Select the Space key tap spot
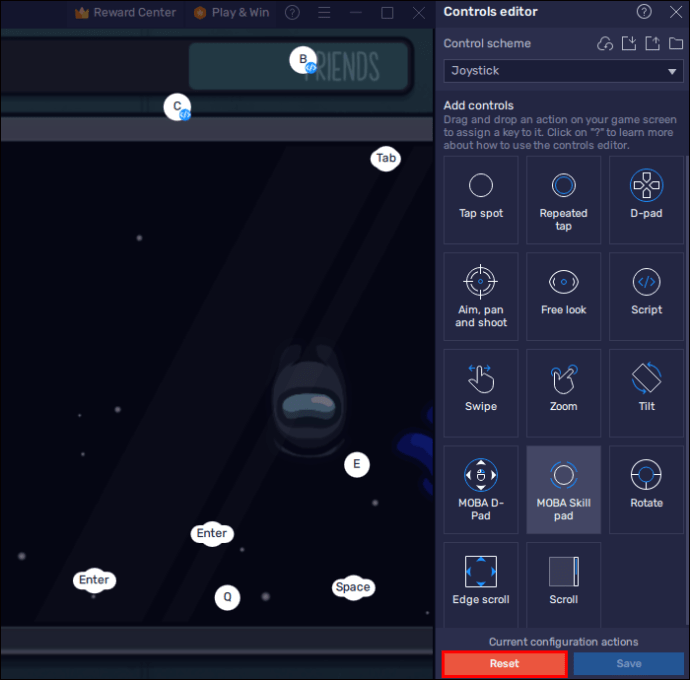This screenshot has width=690, height=680. pos(353,587)
